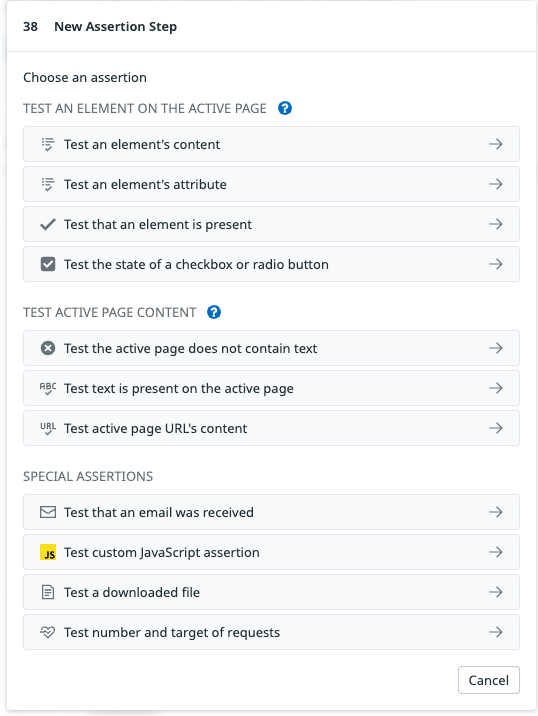Viewport: 538px width, 716px height.
Task: Click the help icon beside Test an Element heading
Action: [285, 108]
